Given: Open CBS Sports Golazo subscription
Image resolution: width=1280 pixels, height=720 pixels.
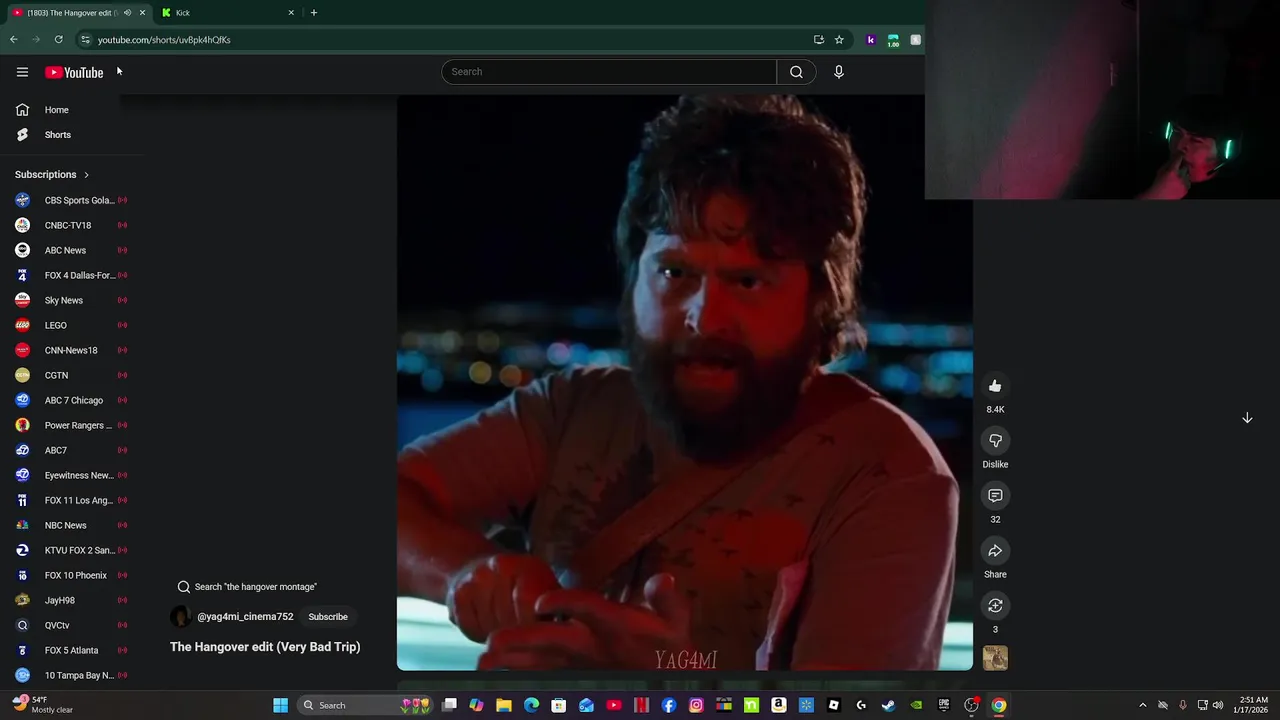Looking at the screenshot, I should click(70, 200).
